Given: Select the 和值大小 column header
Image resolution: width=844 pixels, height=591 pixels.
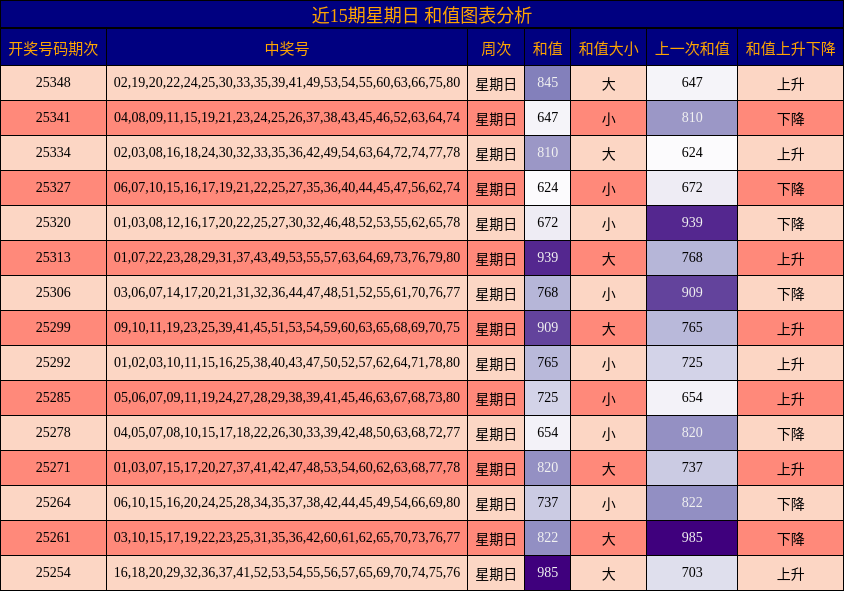Looking at the screenshot, I should [x=610, y=44].
